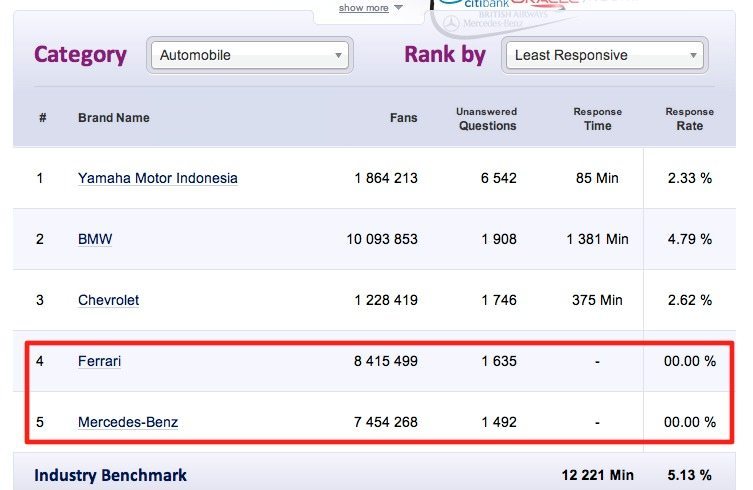This screenshot has width=753, height=490.
Task: Open the Category dropdown showing Automobile
Action: click(250, 55)
